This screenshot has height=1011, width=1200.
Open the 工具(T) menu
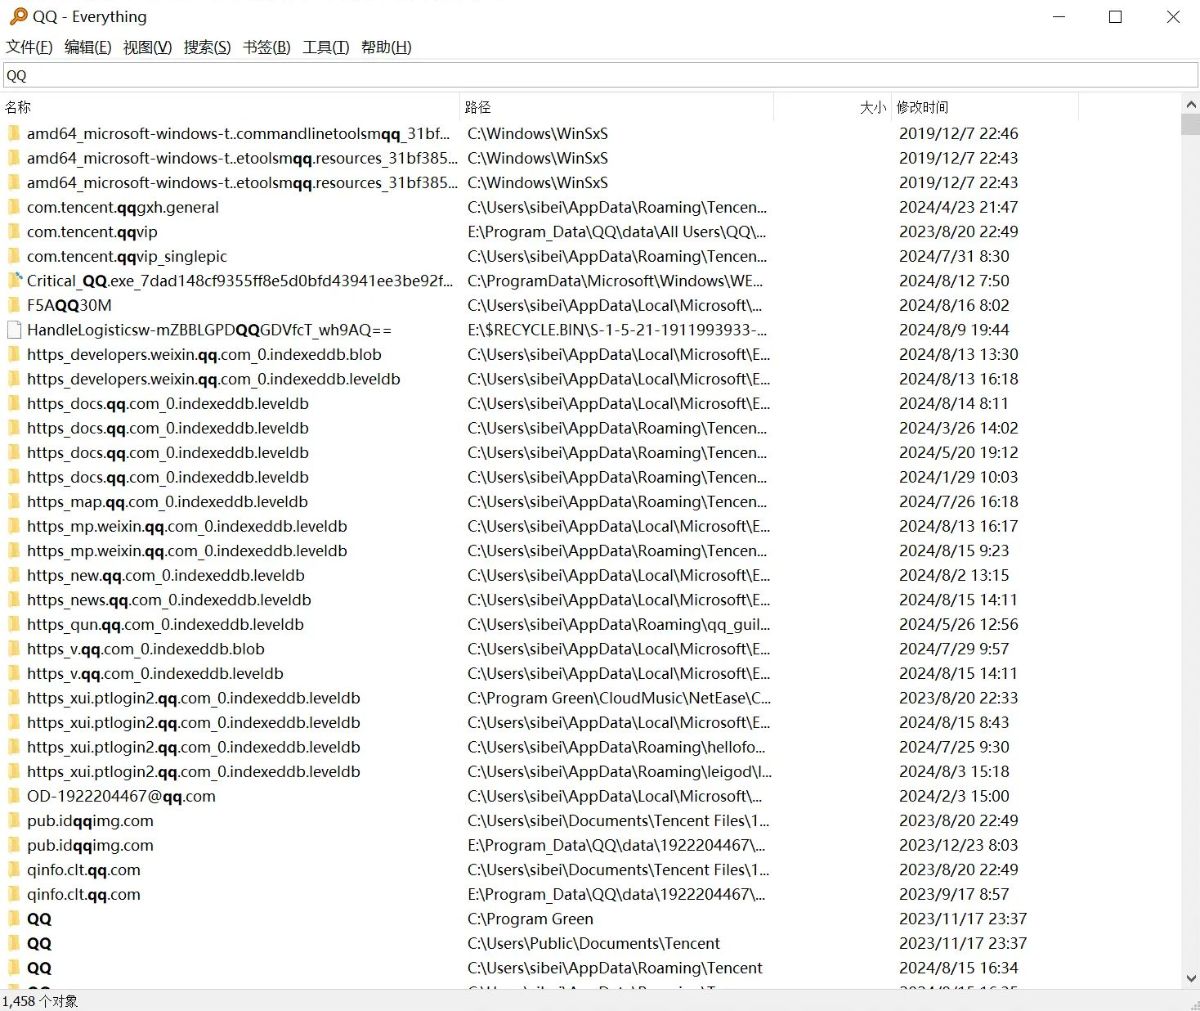[326, 47]
